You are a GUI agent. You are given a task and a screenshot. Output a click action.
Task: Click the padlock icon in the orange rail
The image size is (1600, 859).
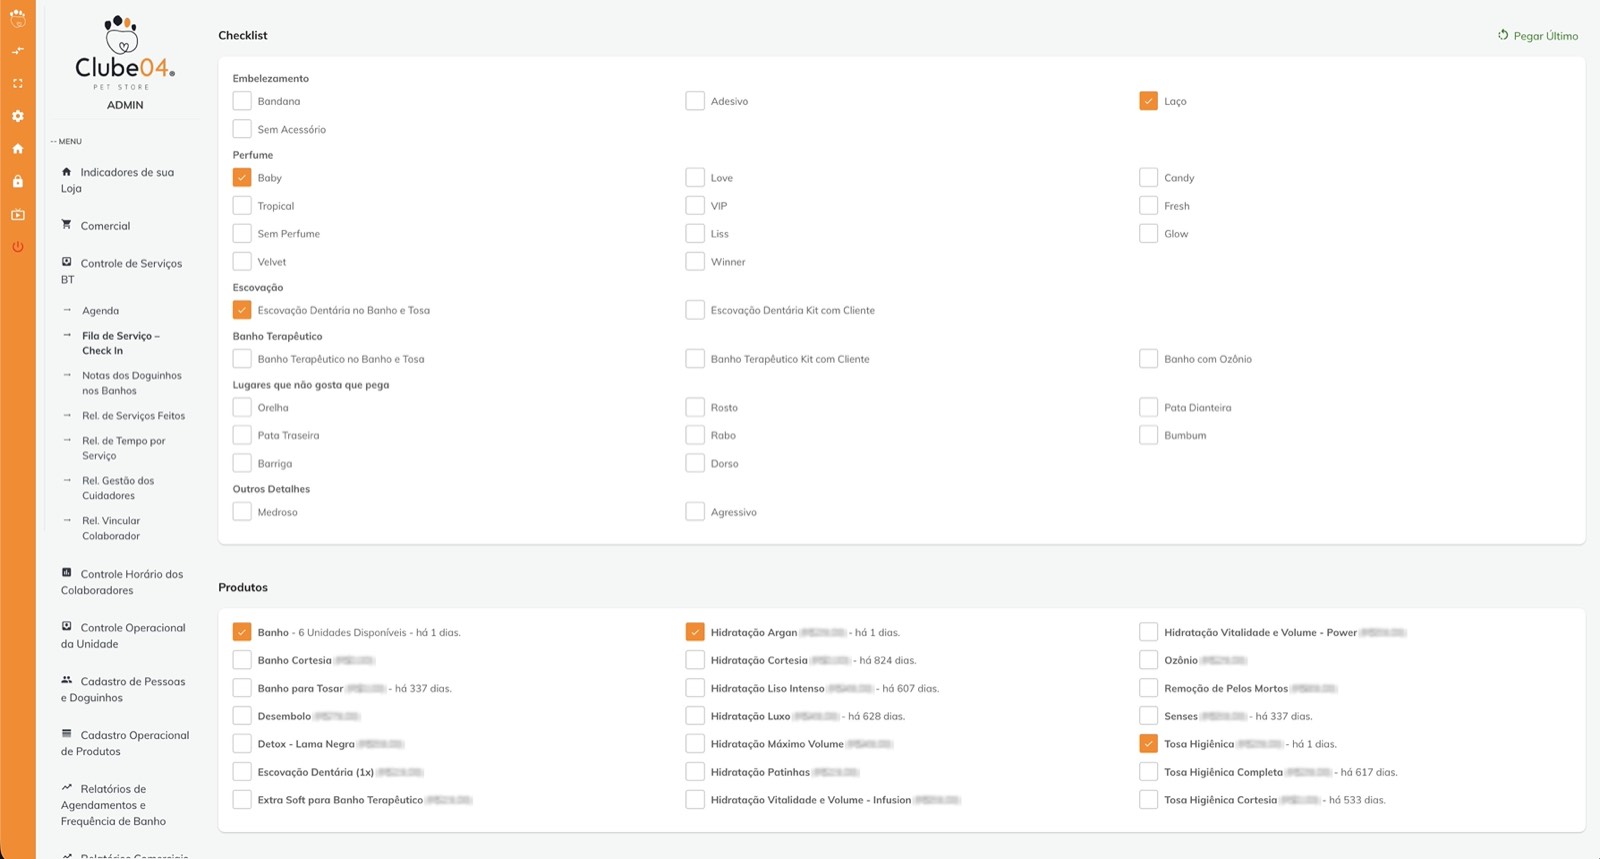pos(17,181)
